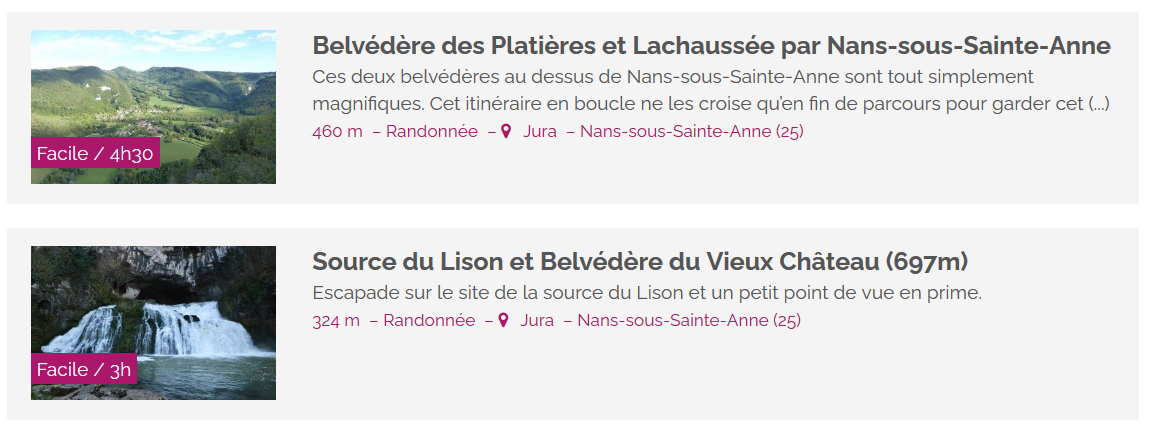Click description beginning Escapade sur le site
1154x434 pixels.
pyautogui.click(x=647, y=293)
